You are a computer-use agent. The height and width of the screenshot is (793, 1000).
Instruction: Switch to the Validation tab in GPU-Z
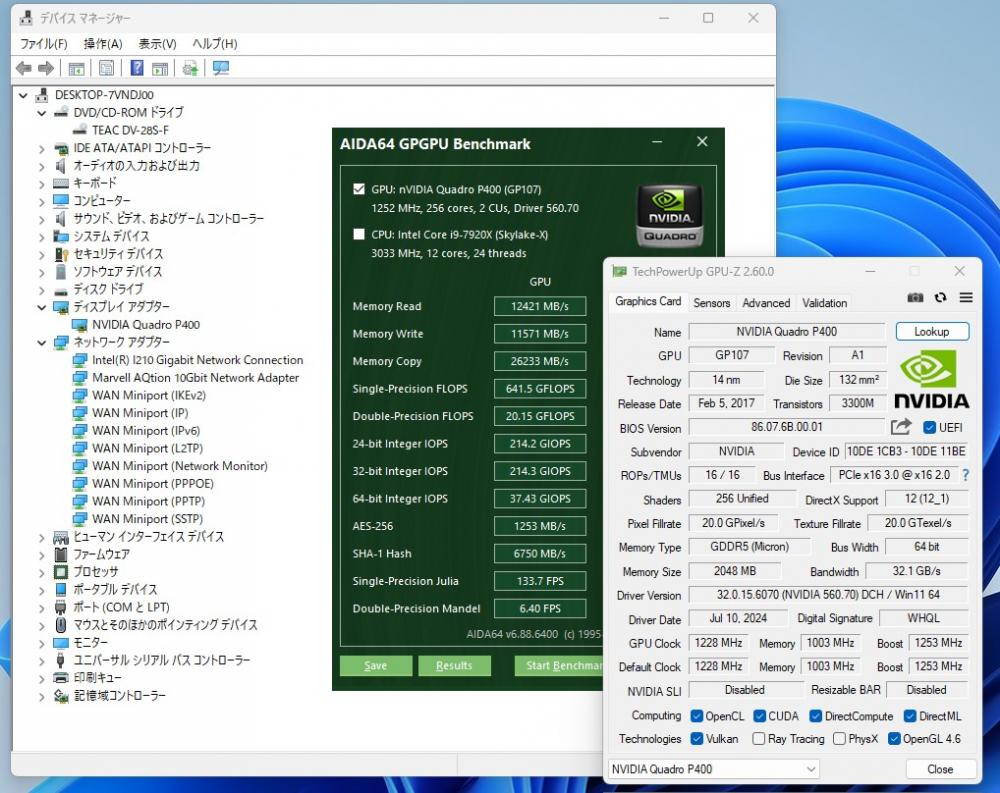(x=825, y=302)
